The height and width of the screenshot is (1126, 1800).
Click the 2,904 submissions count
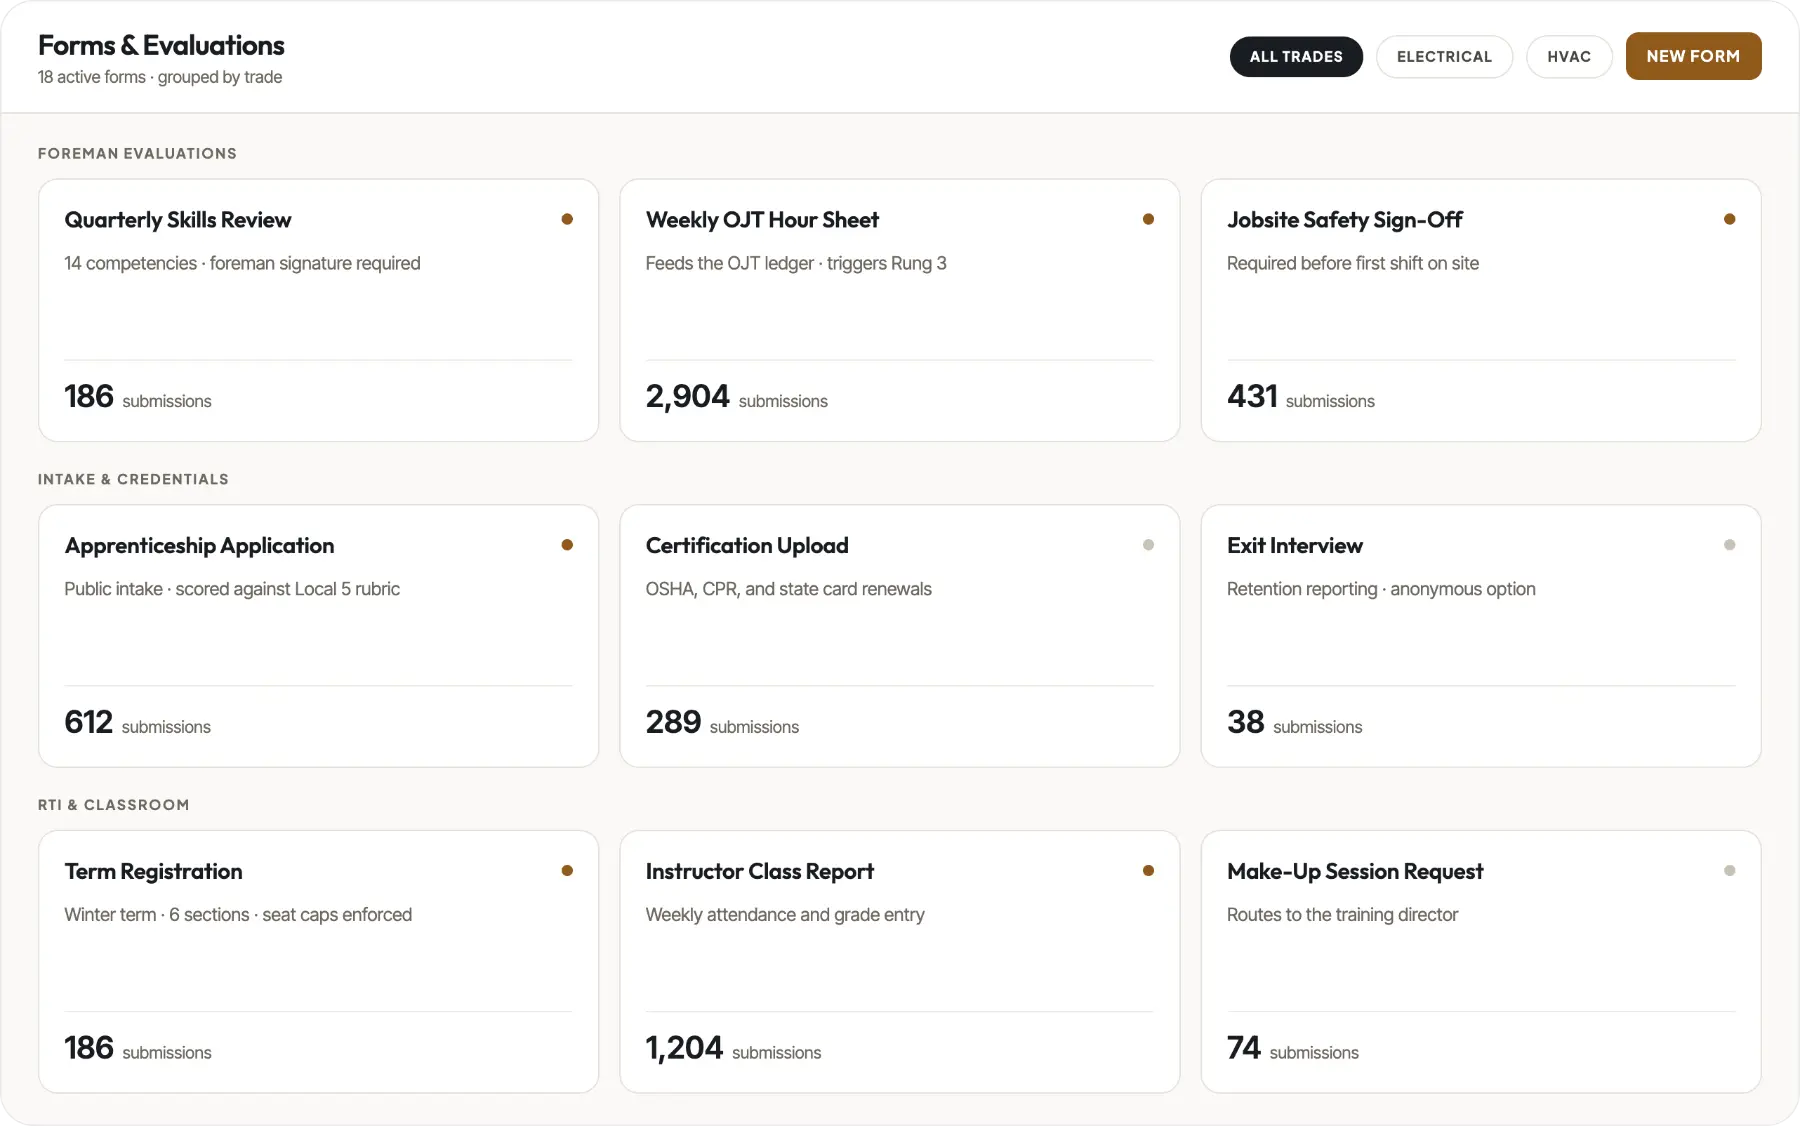coord(736,397)
